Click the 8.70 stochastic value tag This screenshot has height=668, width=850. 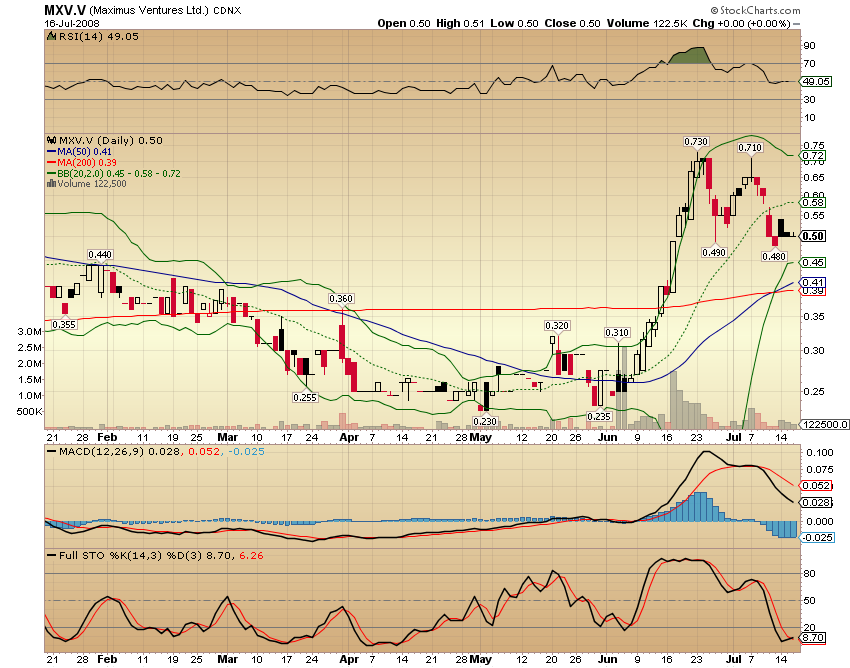point(813,638)
